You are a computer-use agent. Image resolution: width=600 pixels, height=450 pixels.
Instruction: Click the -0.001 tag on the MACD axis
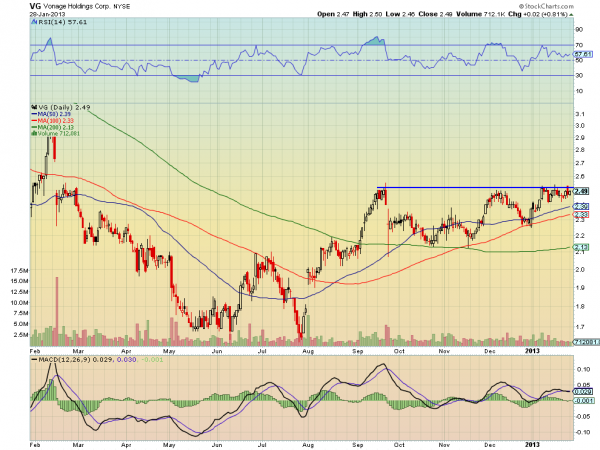(584, 401)
